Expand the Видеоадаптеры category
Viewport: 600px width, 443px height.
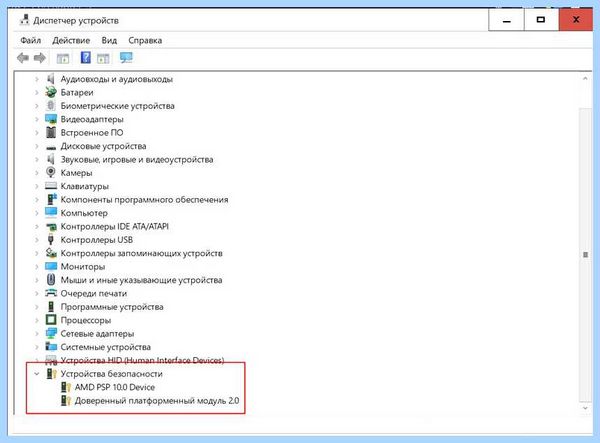[x=37, y=119]
